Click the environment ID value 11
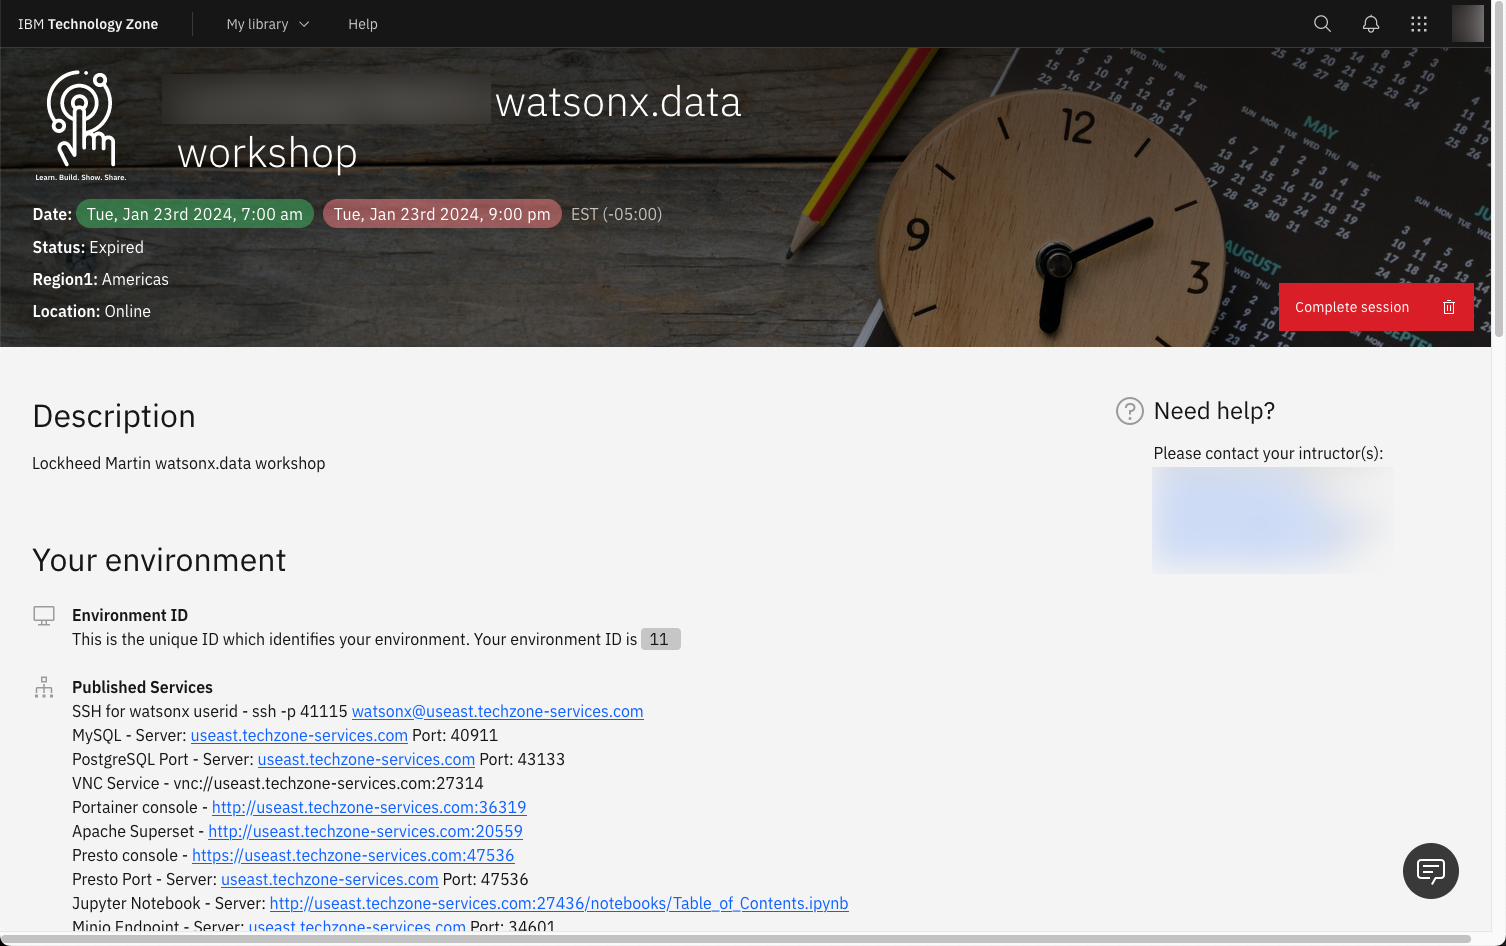 660,639
